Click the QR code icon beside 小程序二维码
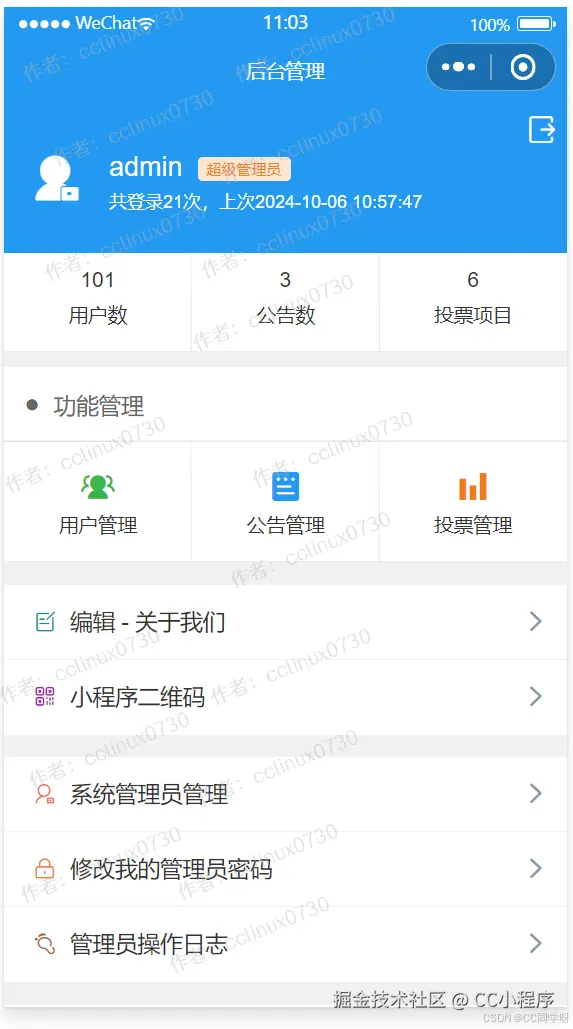This screenshot has height=1029, width=573. (x=45, y=696)
